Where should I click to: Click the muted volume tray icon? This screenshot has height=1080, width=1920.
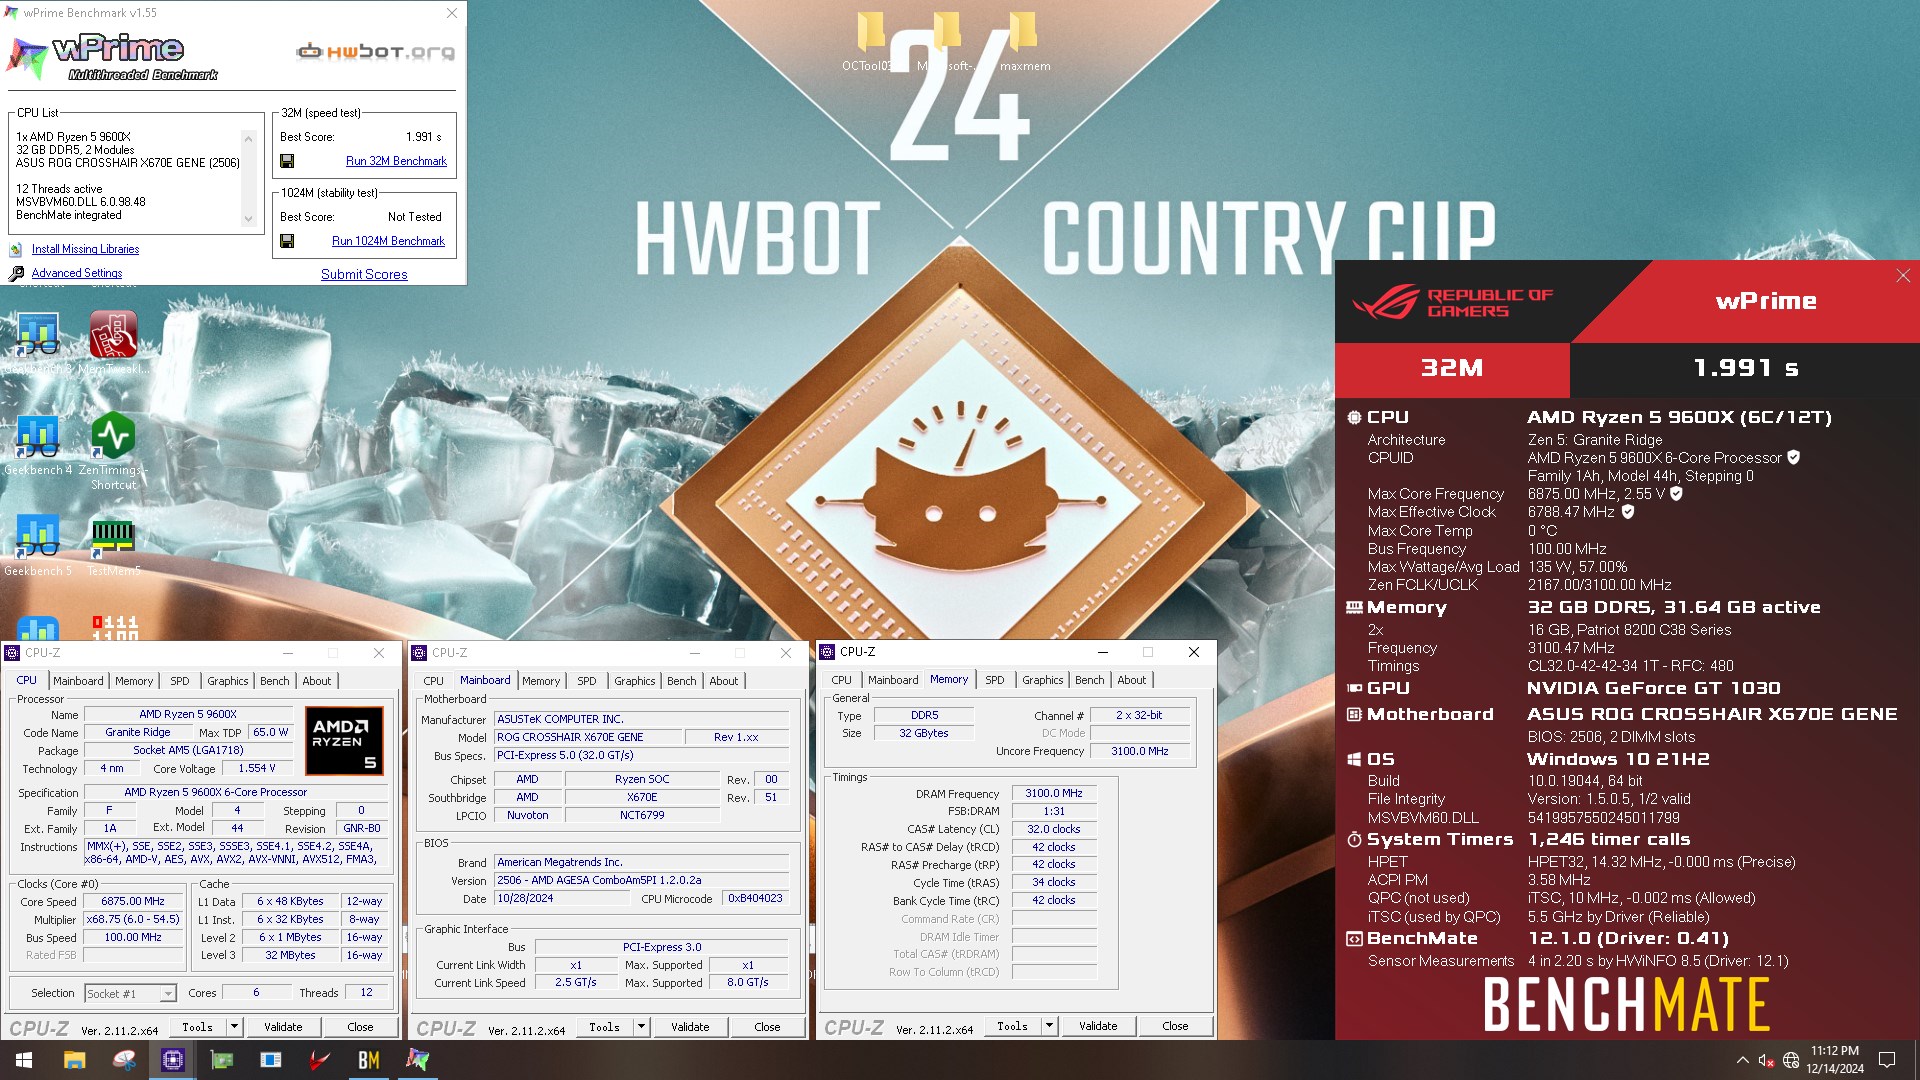pos(1766,1060)
